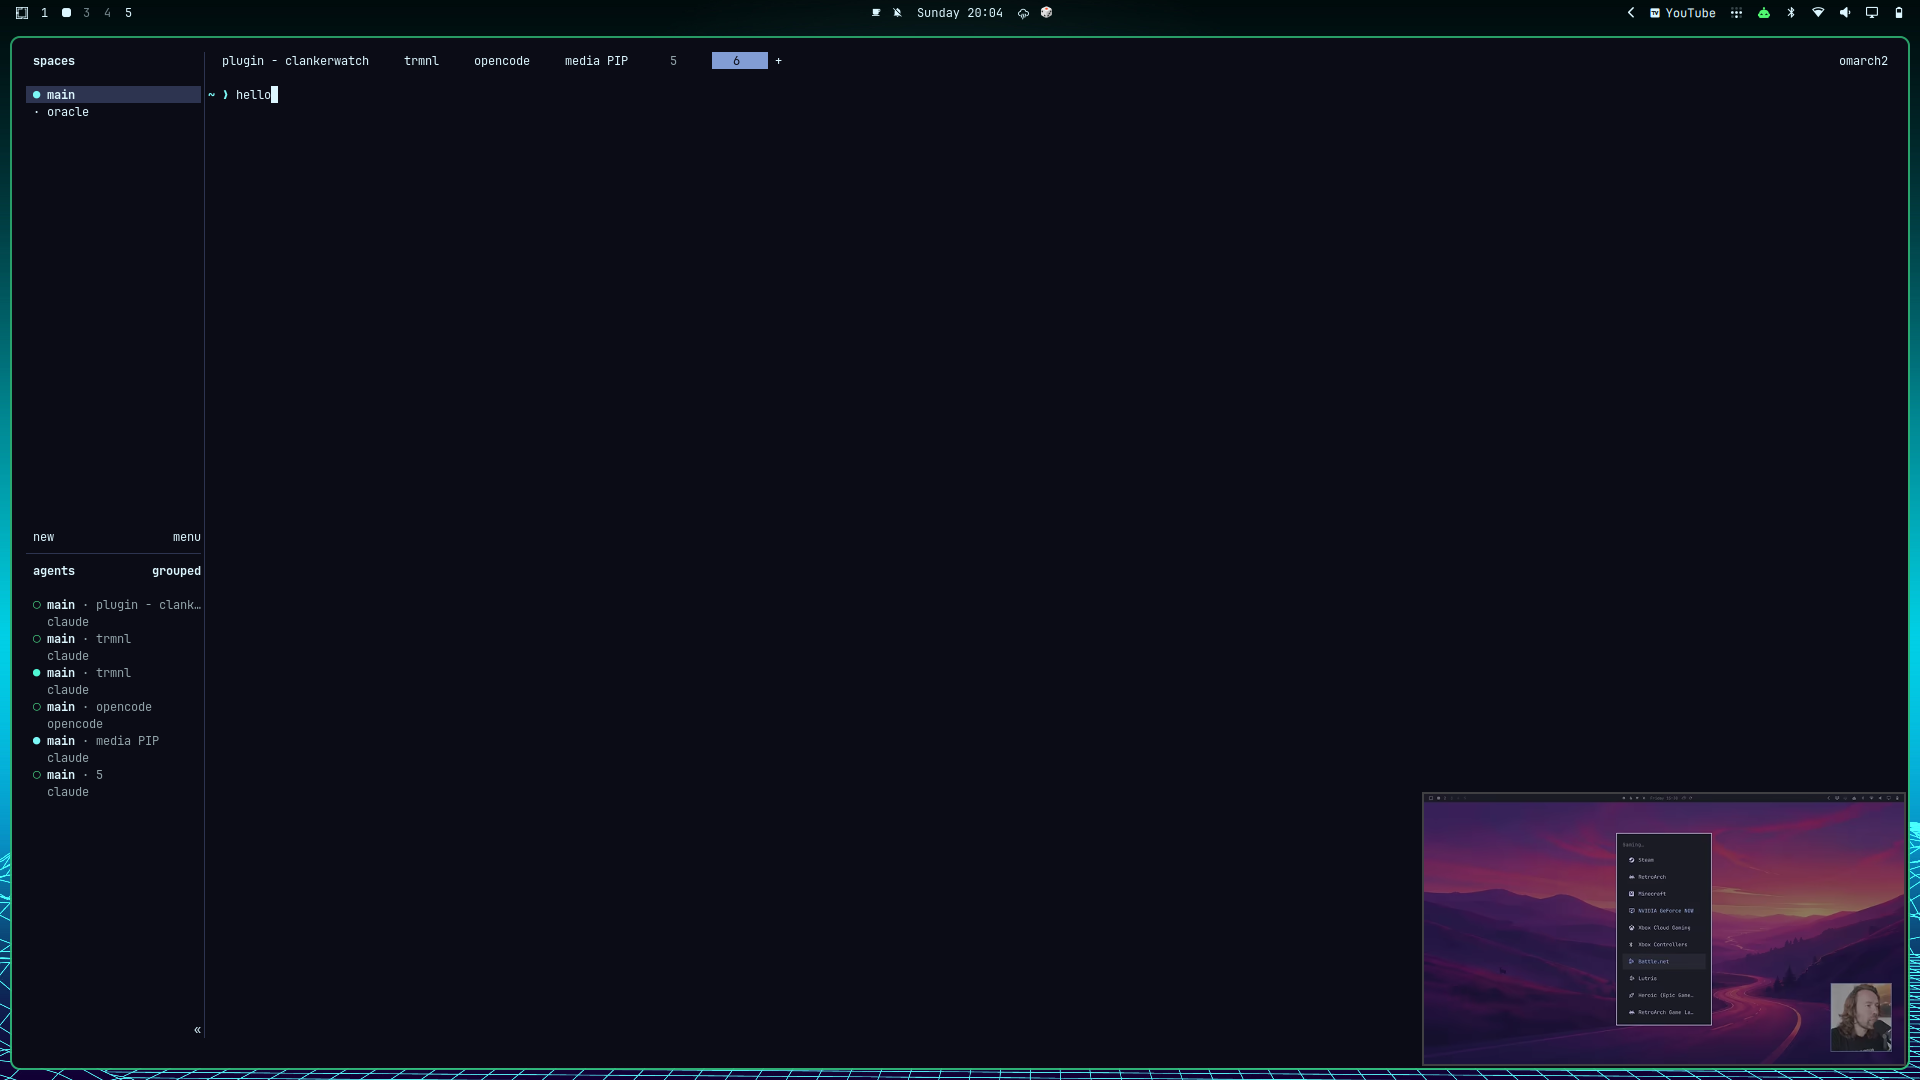1920x1080 pixels.
Task: Switch to tab 5 in tab strip
Action: (x=673, y=61)
